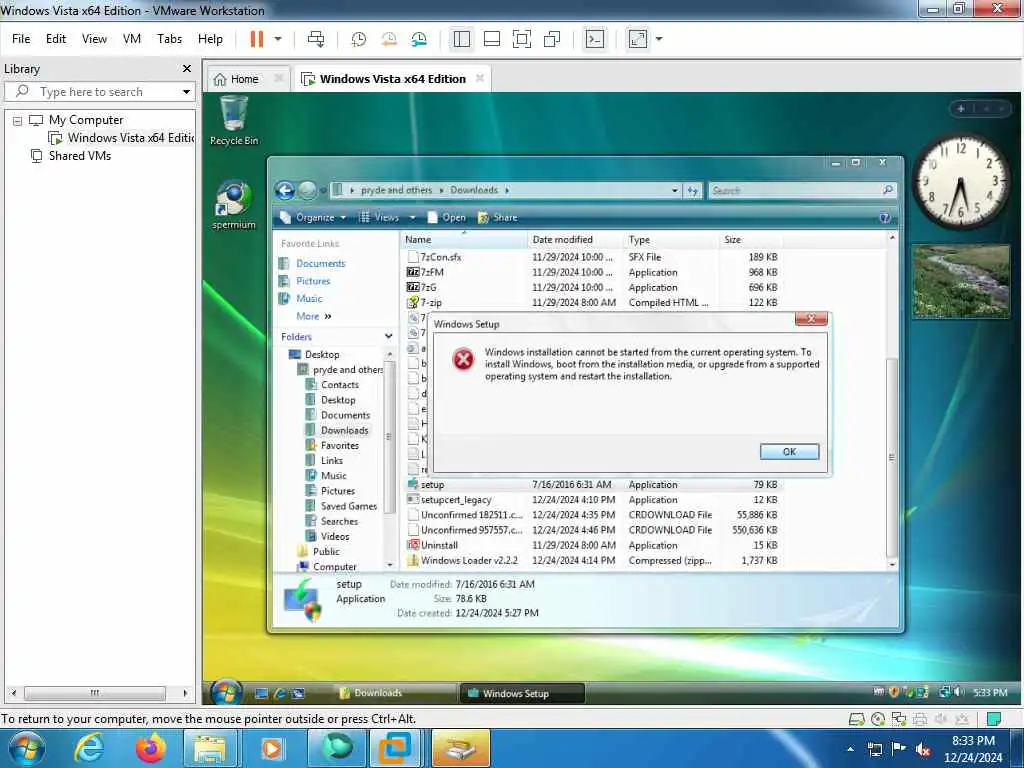Open the VMware File menu
The width and height of the screenshot is (1024, 768).
click(21, 39)
